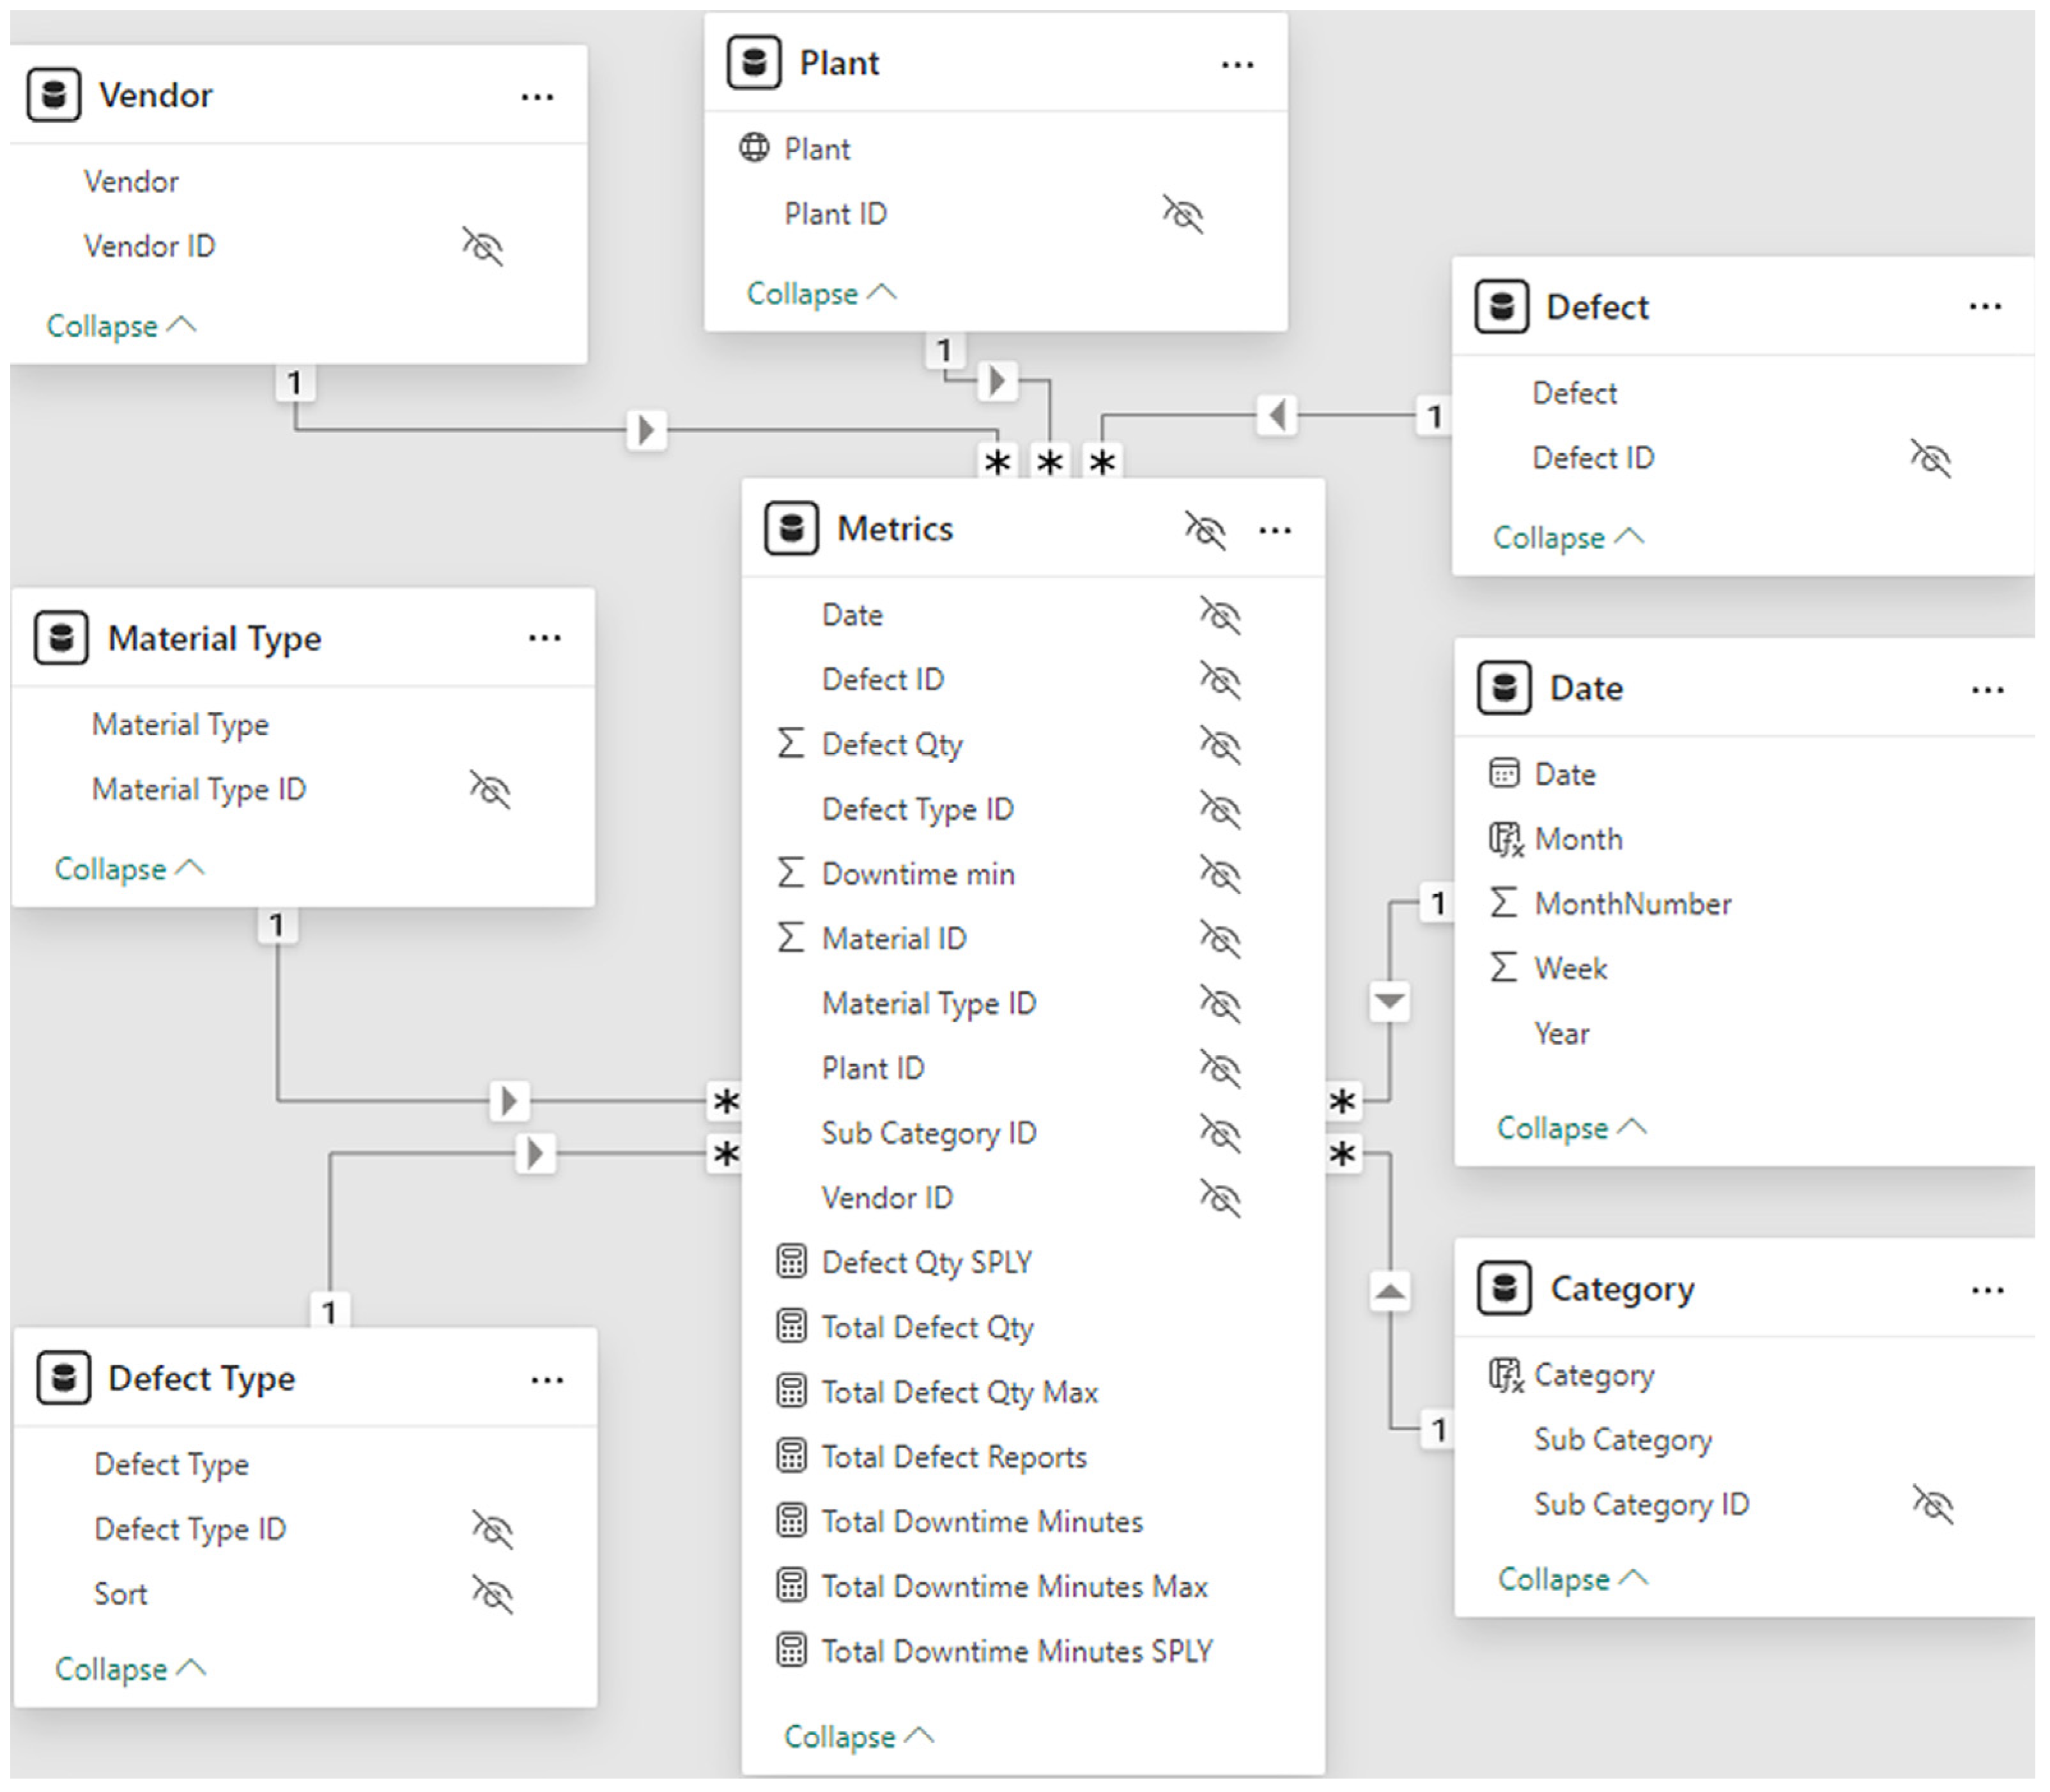This screenshot has width=2050, height=1792.
Task: Toggle visibility of the Metrics table header
Action: 1204,529
